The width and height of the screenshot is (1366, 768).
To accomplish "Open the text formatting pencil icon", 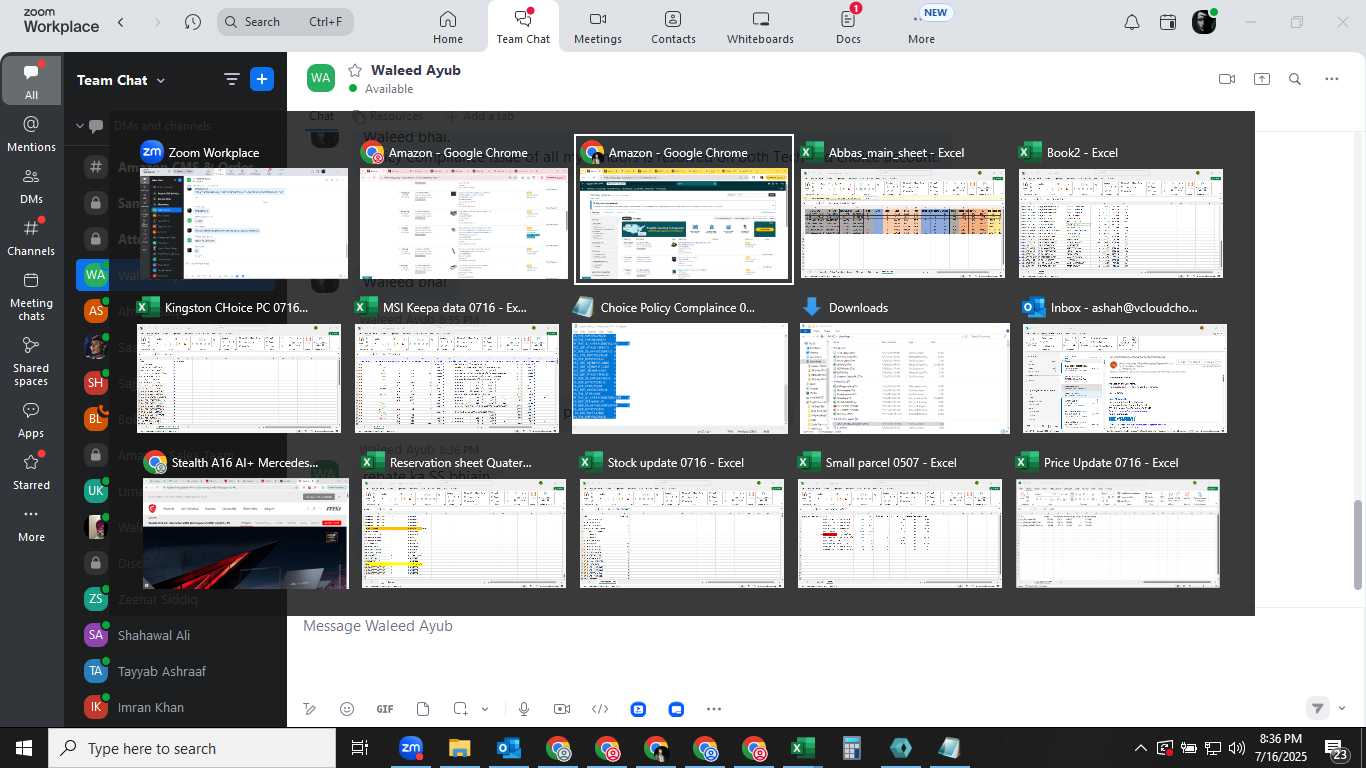I will (310, 709).
